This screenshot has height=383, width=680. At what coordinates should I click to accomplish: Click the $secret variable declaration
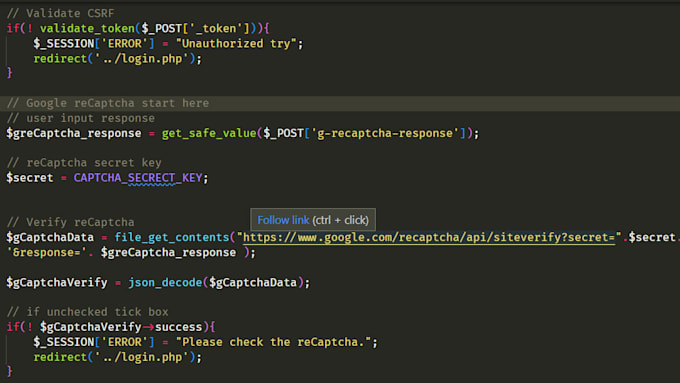click(30, 178)
